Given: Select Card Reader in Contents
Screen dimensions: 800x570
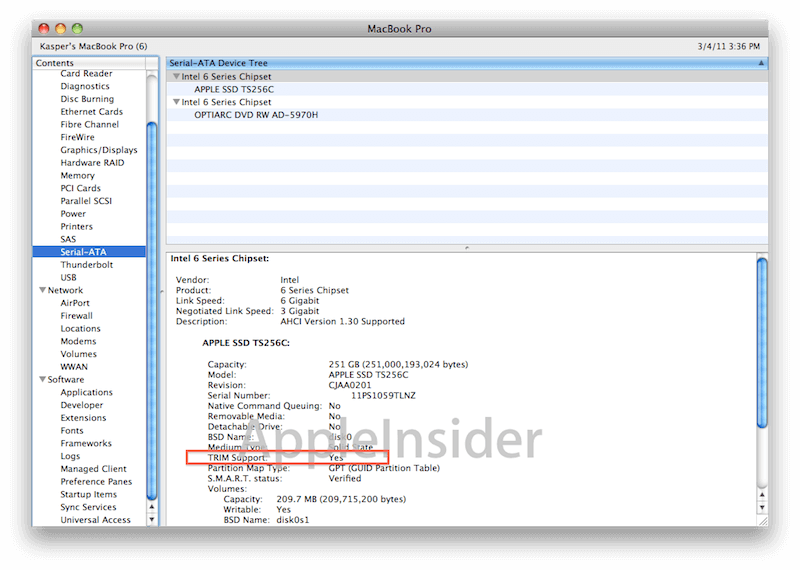Looking at the screenshot, I should coord(86,73).
